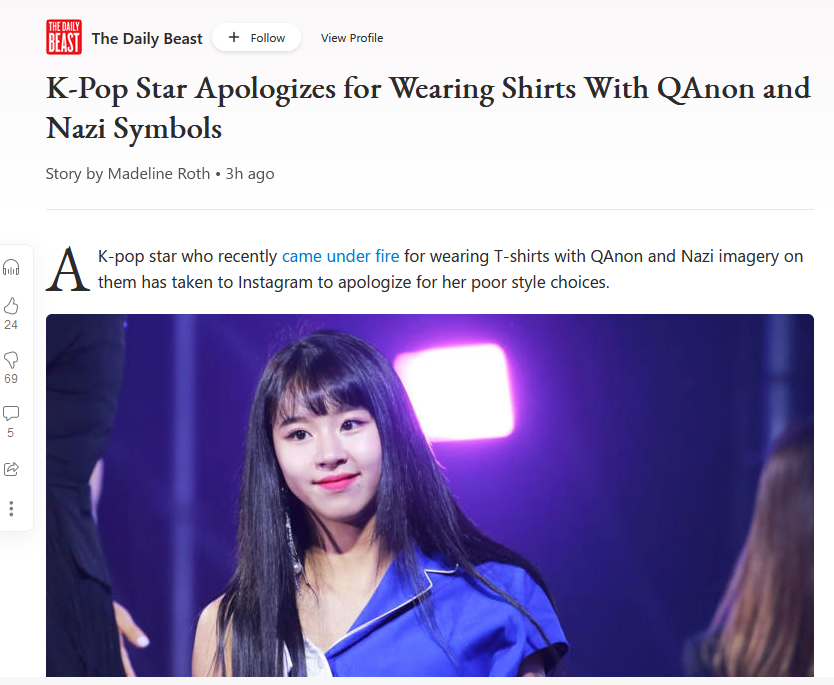Share the article using share icon
This screenshot has width=834, height=685.
(x=11, y=469)
